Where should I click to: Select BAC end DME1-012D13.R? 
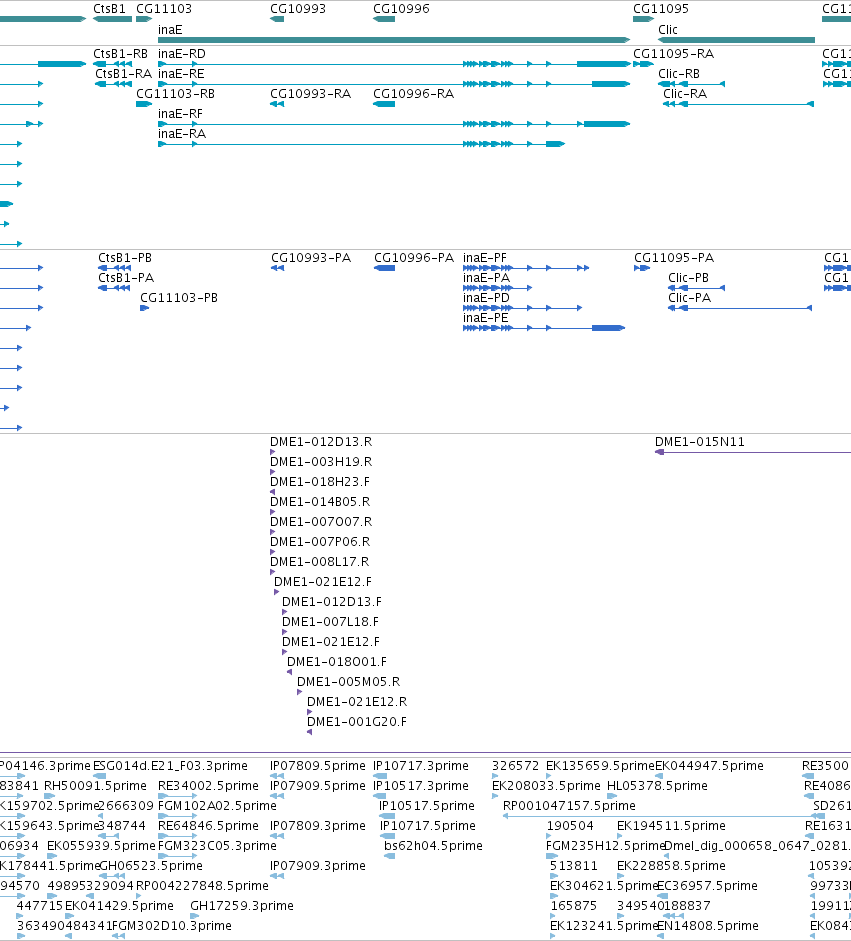272,452
